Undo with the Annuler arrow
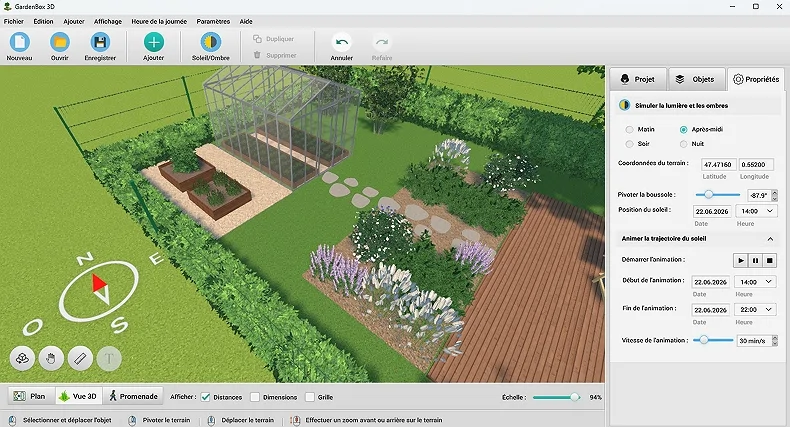 coord(342,42)
